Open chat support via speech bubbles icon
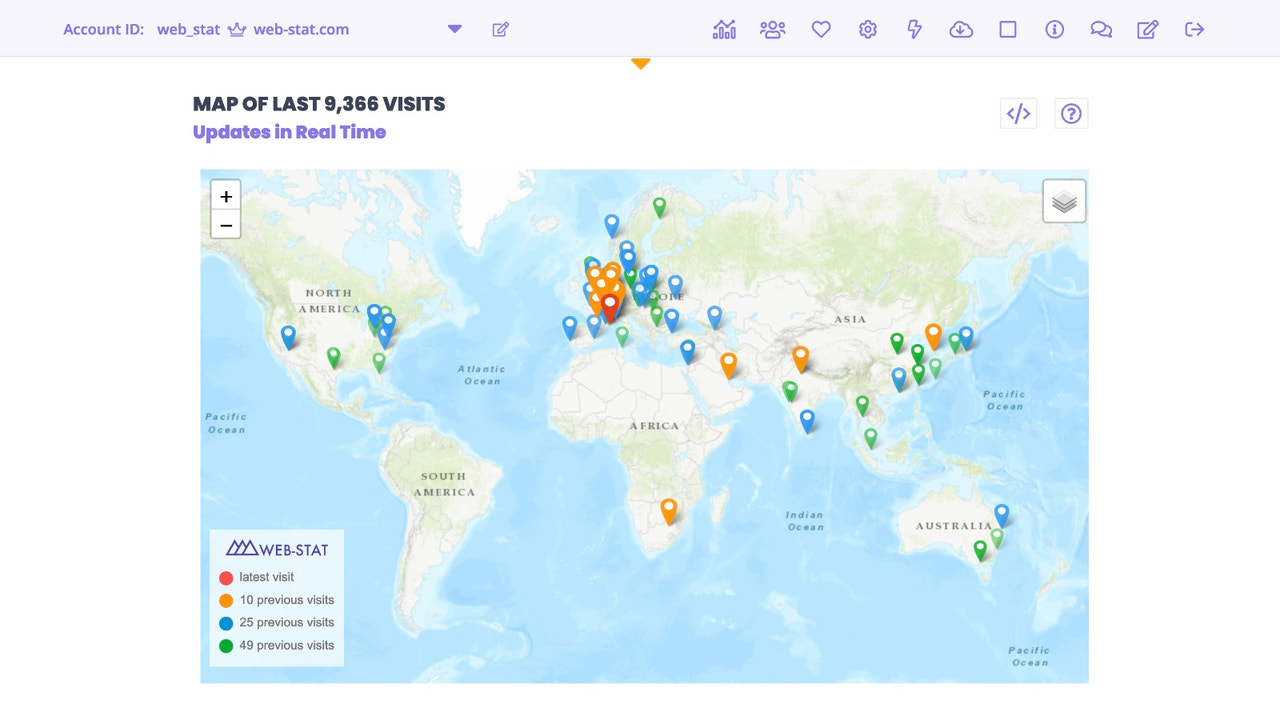This screenshot has height=720, width=1280. coord(1100,29)
